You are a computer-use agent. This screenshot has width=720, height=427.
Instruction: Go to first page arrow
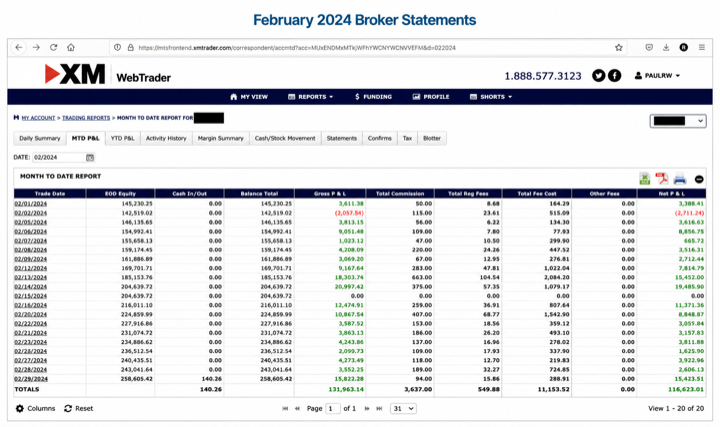(285, 408)
